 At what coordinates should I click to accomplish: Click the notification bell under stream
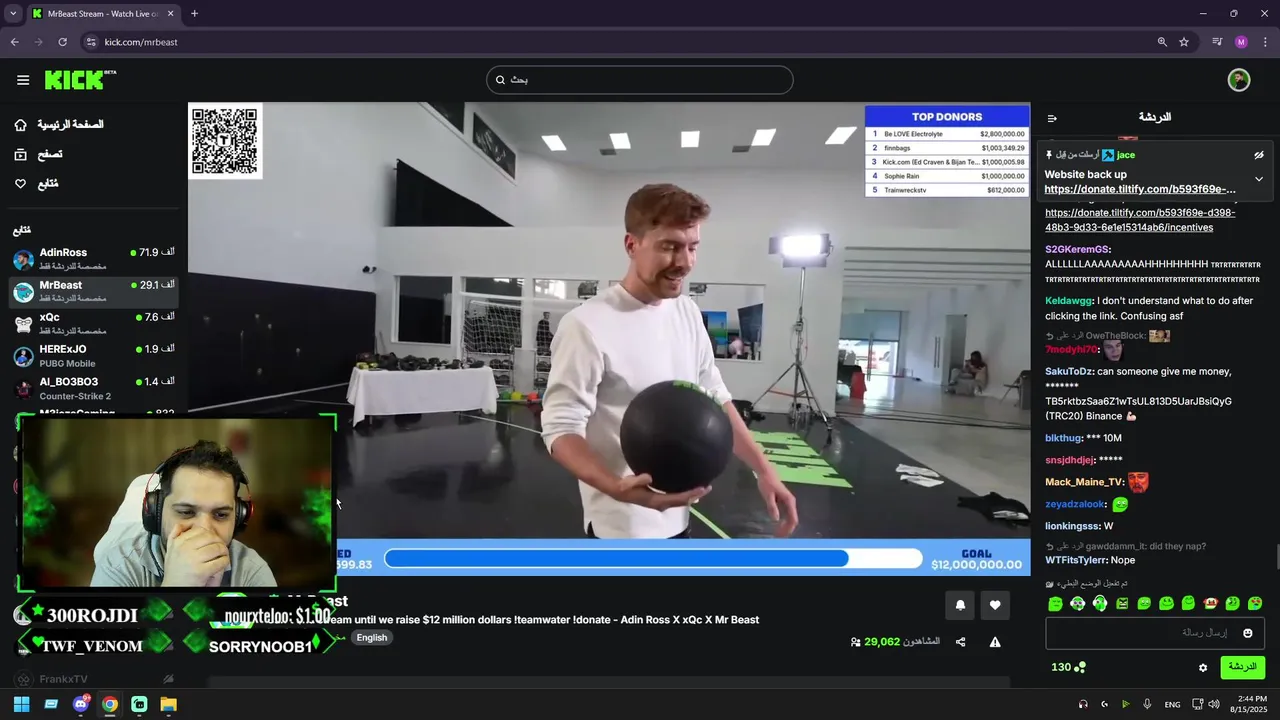(960, 605)
